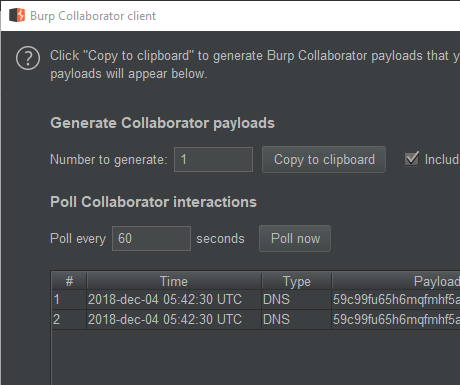Click the Copy to clipboard button
460x385 pixels.
[x=324, y=159]
